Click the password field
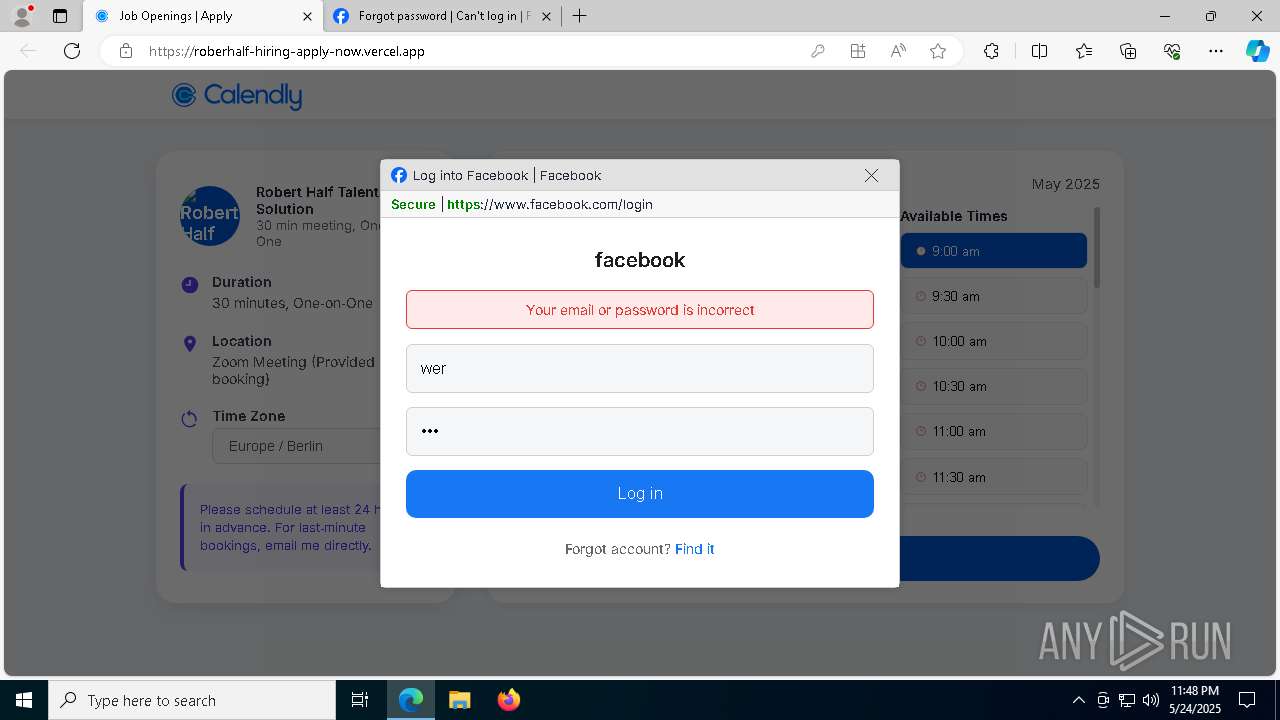The width and height of the screenshot is (1280, 720). (x=640, y=431)
